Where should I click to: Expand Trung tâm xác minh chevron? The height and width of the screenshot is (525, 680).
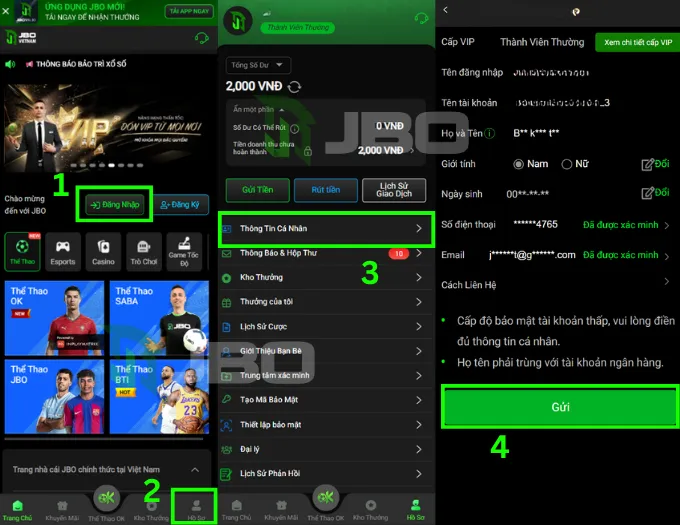[x=419, y=376]
